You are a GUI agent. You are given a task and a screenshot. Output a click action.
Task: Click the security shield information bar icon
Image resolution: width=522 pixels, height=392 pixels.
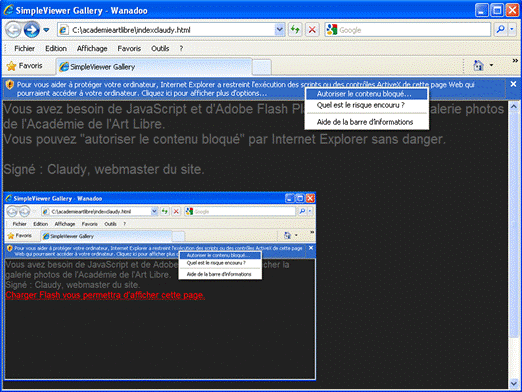pyautogui.click(x=10, y=85)
